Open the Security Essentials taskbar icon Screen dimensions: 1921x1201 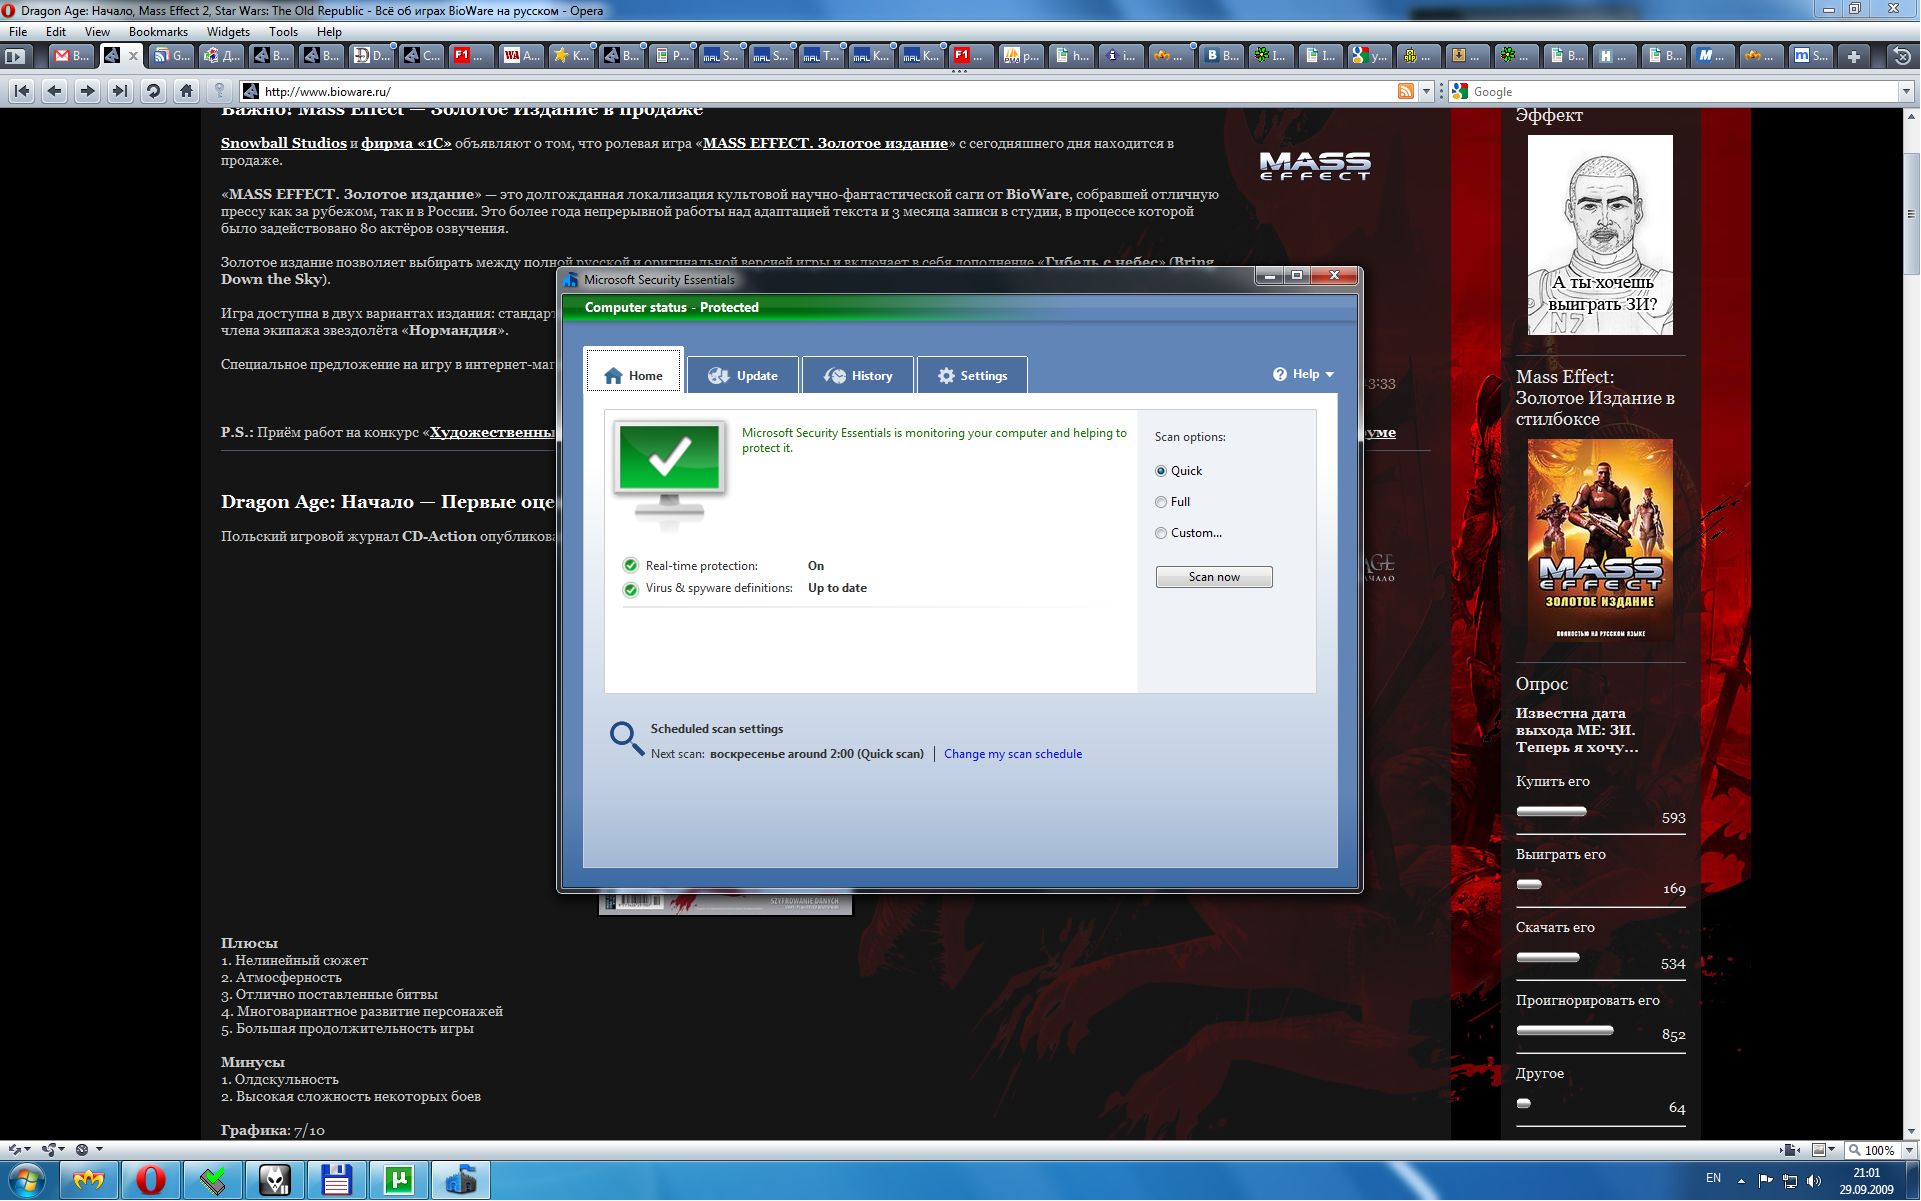(x=461, y=1180)
